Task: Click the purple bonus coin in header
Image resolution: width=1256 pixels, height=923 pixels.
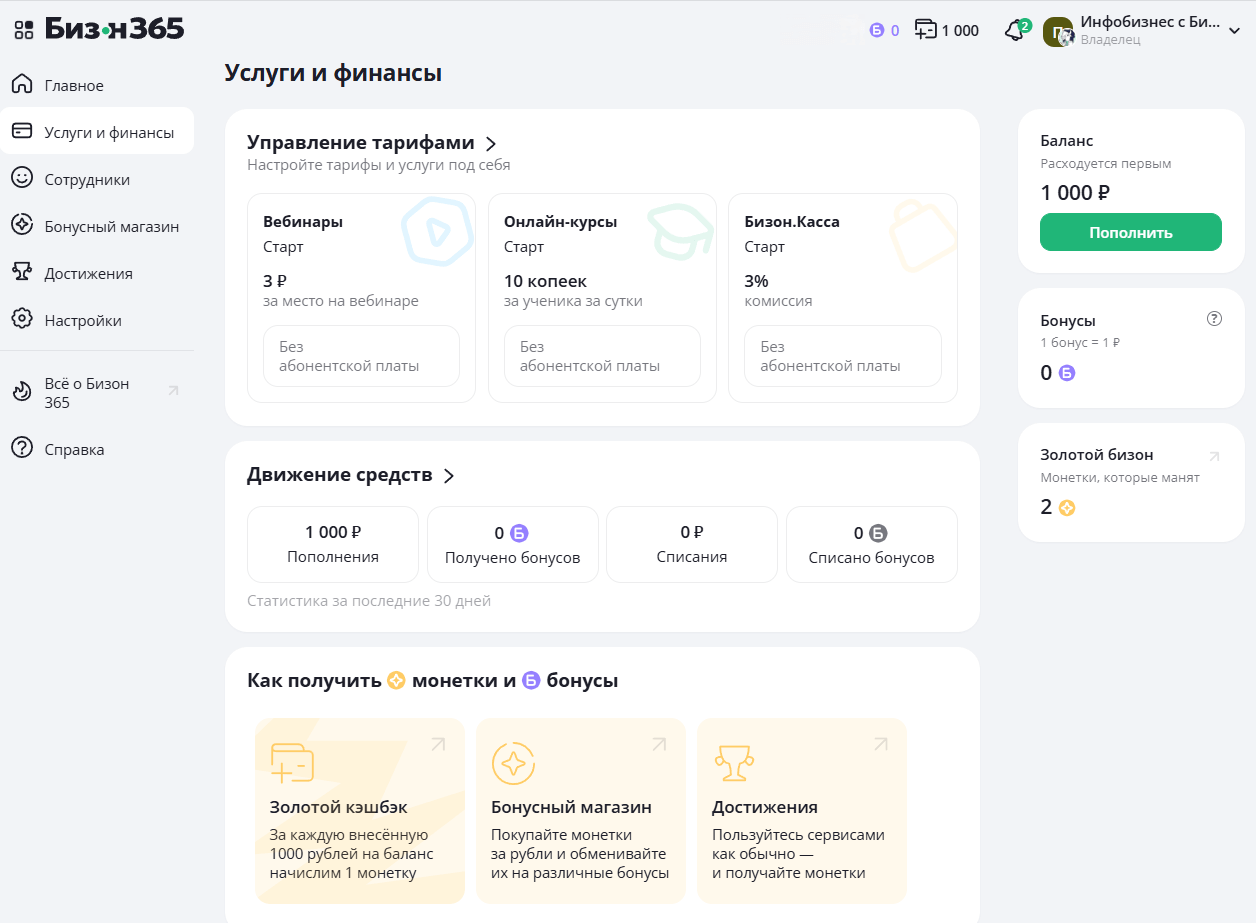Action: [877, 30]
